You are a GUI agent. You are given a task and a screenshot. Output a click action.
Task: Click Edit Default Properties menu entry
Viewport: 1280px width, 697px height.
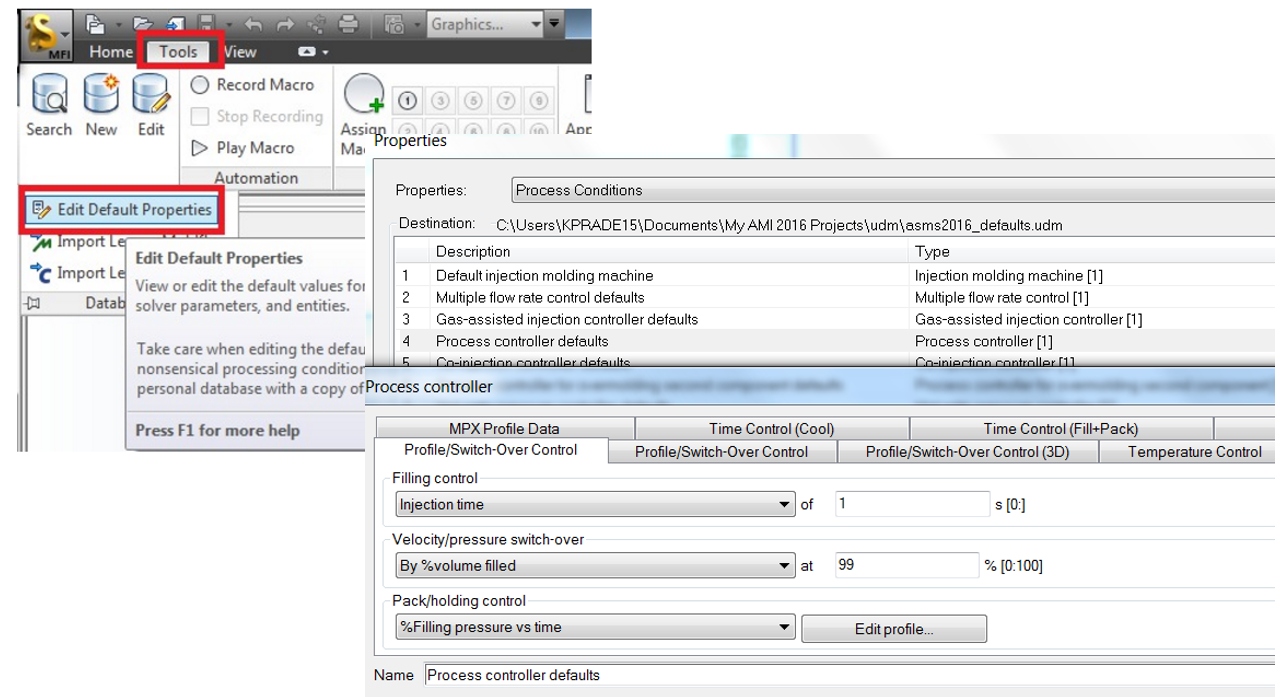point(122,210)
